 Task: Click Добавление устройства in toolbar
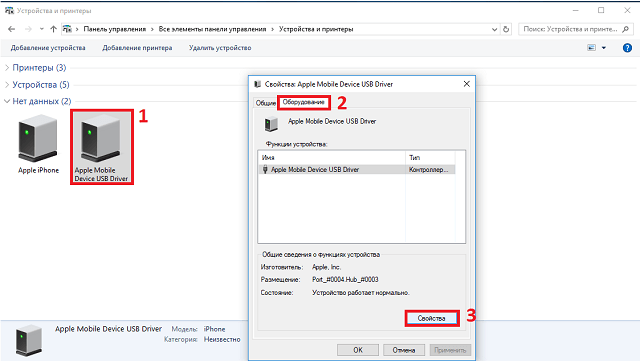coord(48,48)
